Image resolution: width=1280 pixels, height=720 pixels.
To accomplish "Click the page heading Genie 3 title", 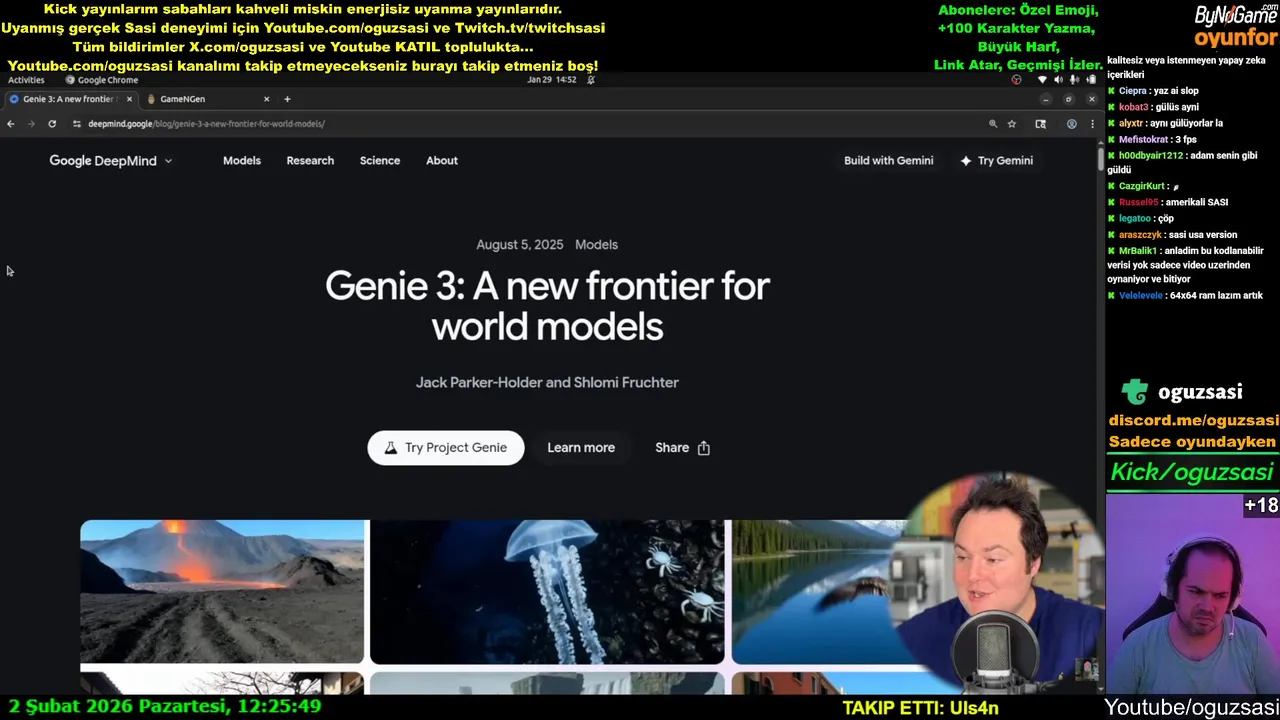I will point(547,306).
